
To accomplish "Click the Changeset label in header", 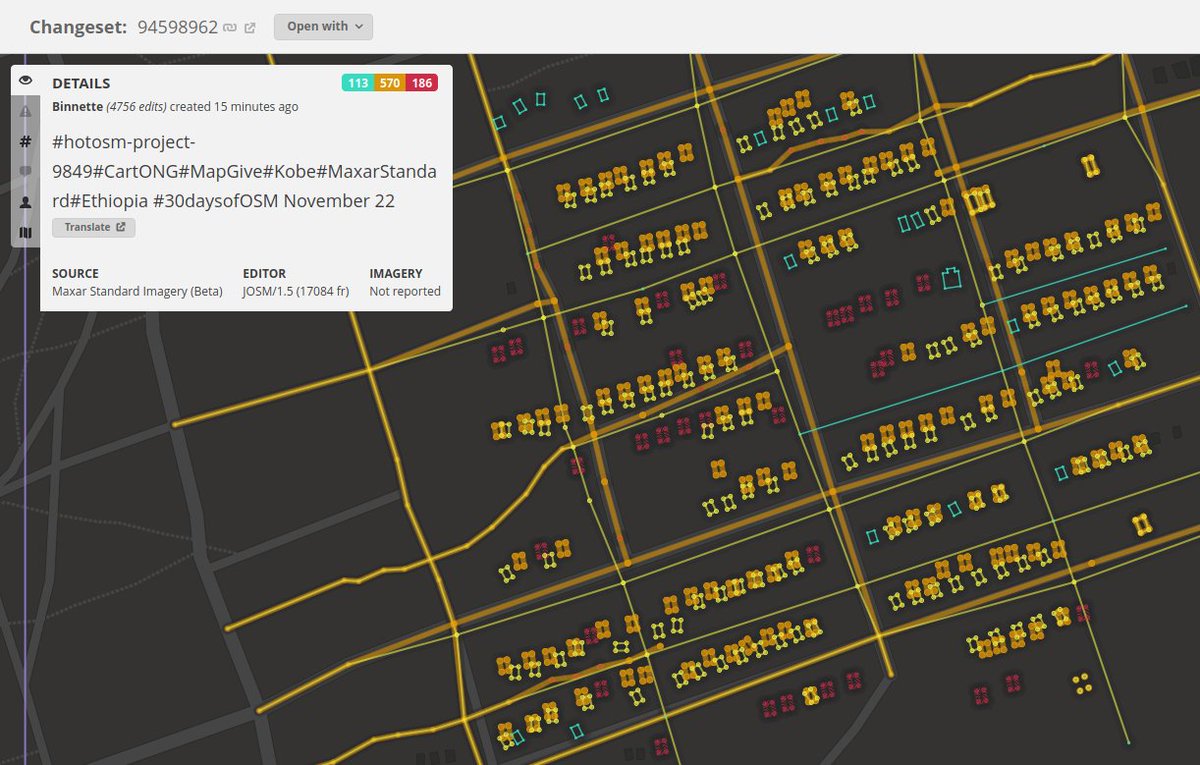I will pyautogui.click(x=78, y=27).
